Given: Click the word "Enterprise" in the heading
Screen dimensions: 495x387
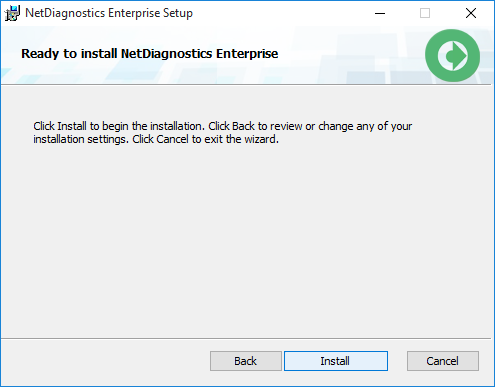Looking at the screenshot, I should coord(247,54).
